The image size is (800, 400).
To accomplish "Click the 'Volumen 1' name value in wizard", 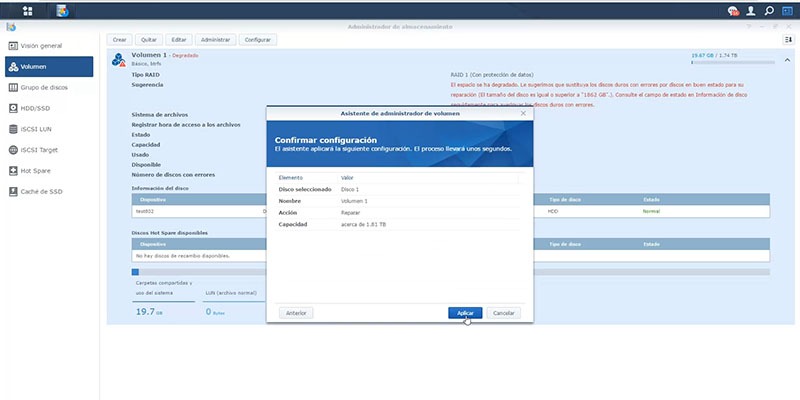I will [354, 201].
